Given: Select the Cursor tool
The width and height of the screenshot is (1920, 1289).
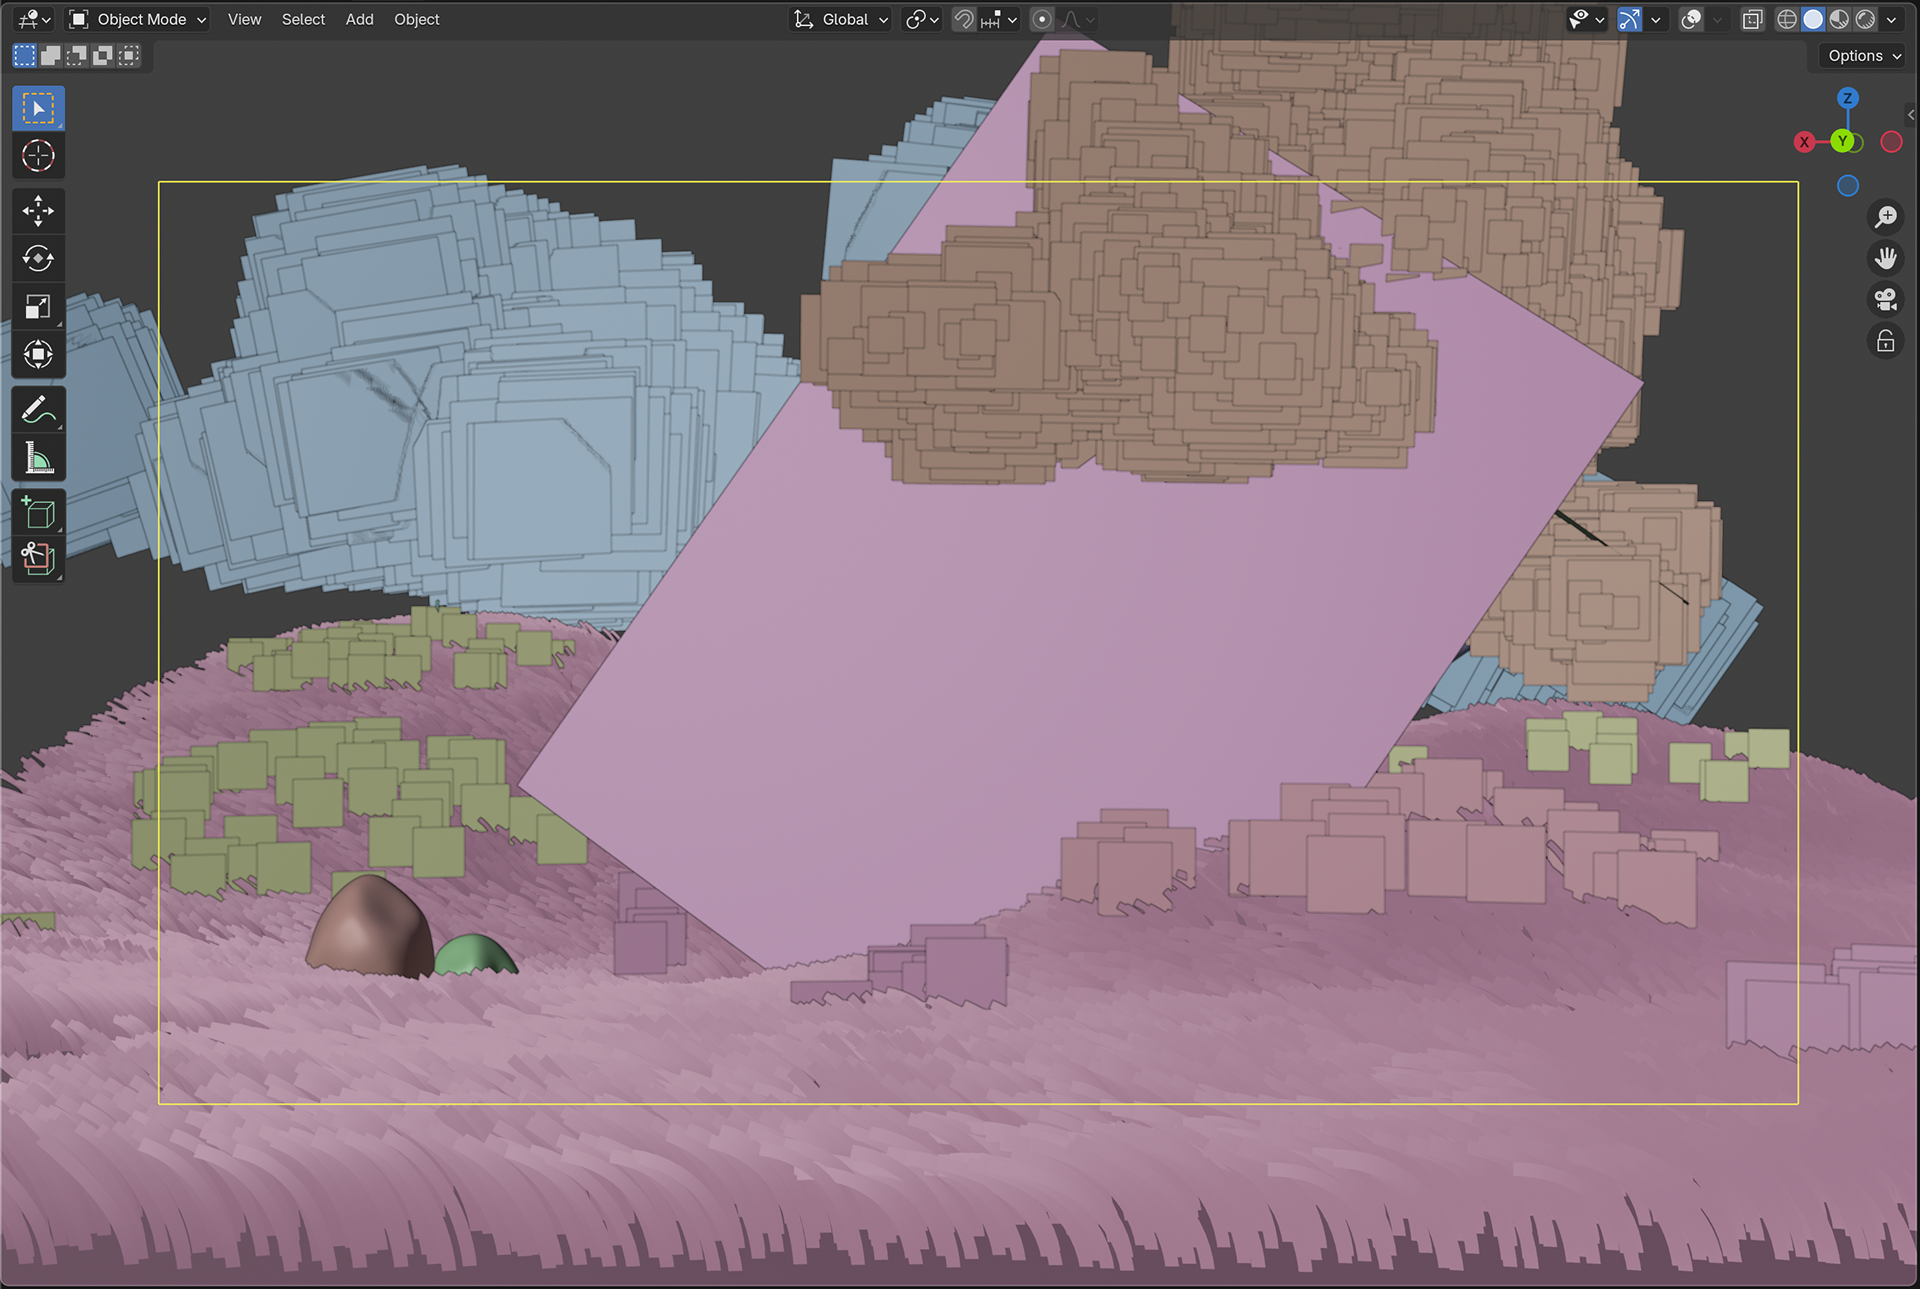Looking at the screenshot, I should point(38,156).
